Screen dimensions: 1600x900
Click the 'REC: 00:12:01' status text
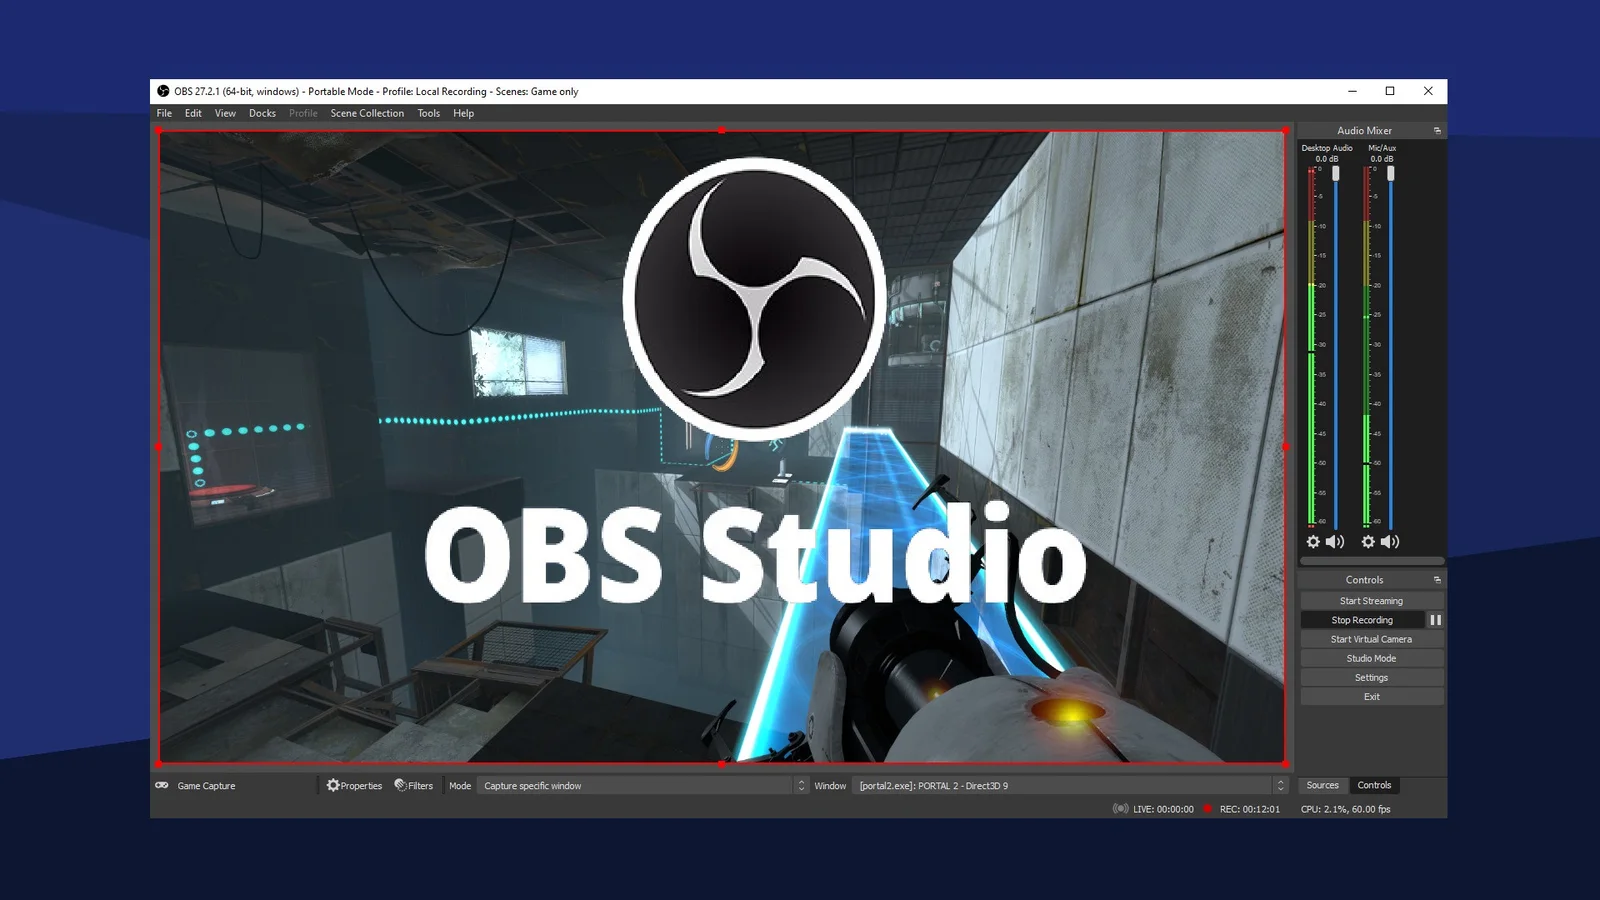[x=1249, y=809]
